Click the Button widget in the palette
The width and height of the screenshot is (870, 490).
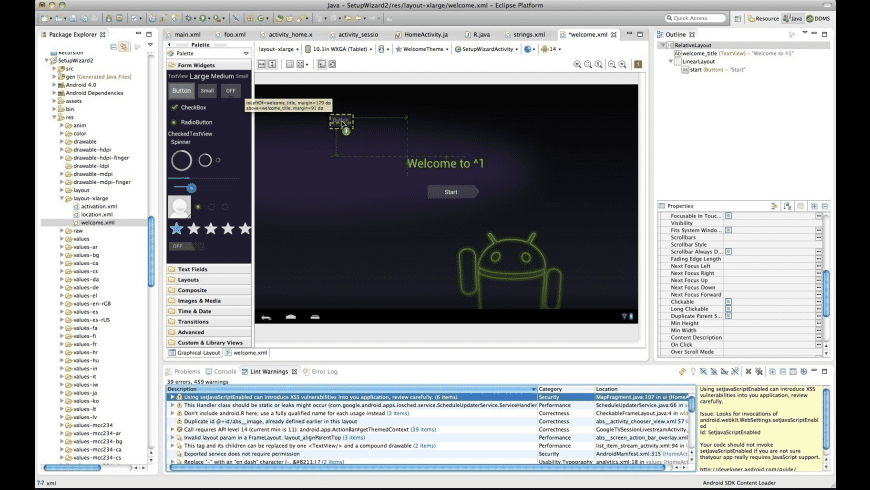tap(181, 91)
